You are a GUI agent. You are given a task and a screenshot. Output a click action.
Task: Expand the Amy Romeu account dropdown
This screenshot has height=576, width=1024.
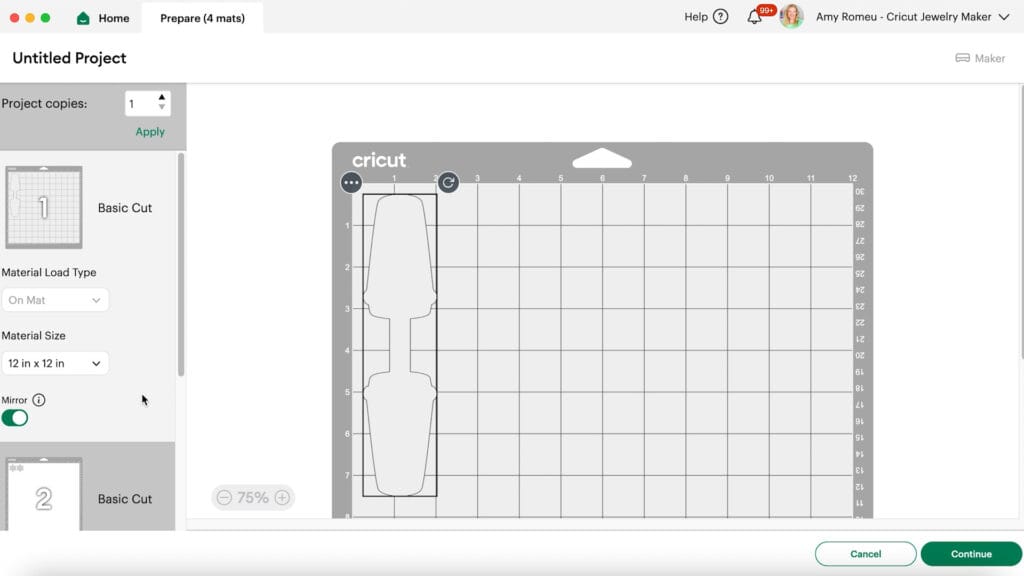tap(1004, 17)
